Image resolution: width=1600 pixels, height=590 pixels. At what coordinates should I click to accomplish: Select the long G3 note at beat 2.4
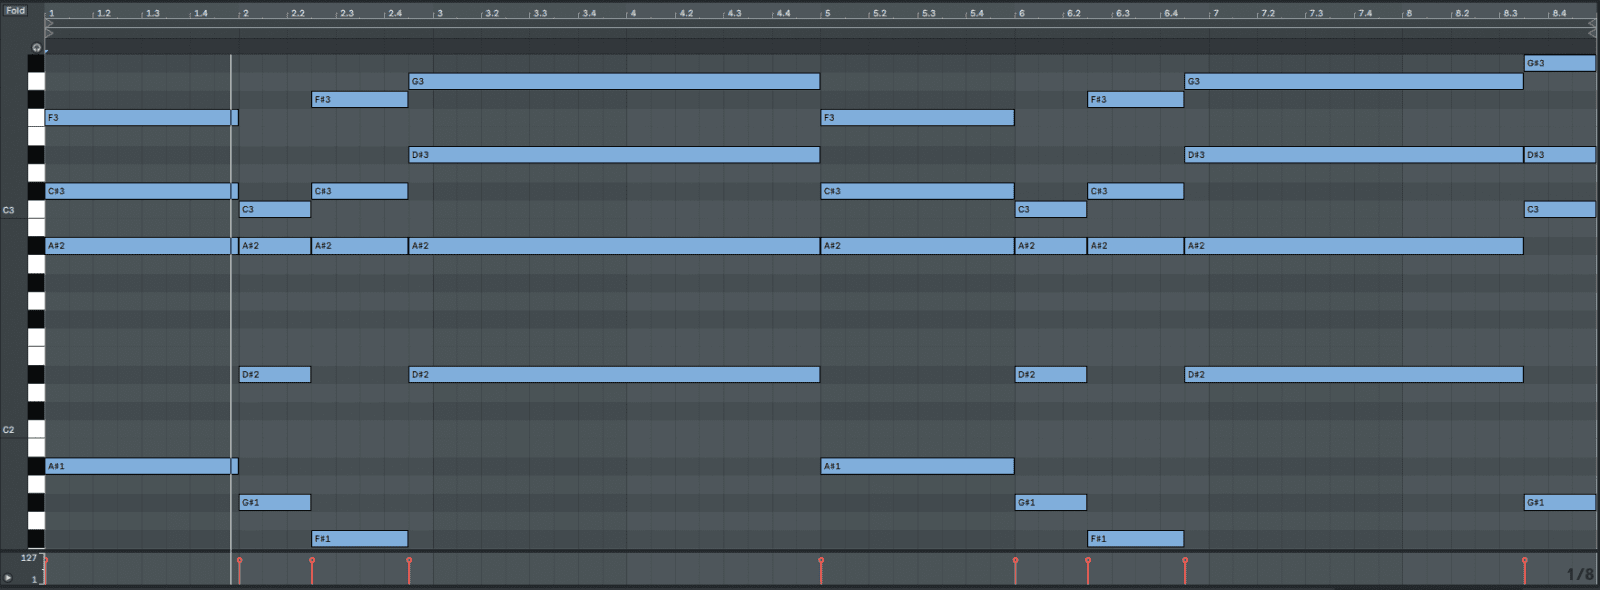click(614, 81)
